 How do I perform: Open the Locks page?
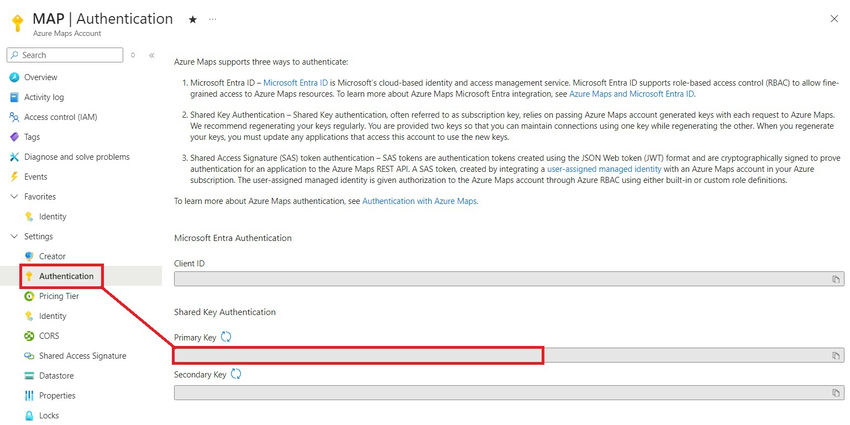point(49,416)
